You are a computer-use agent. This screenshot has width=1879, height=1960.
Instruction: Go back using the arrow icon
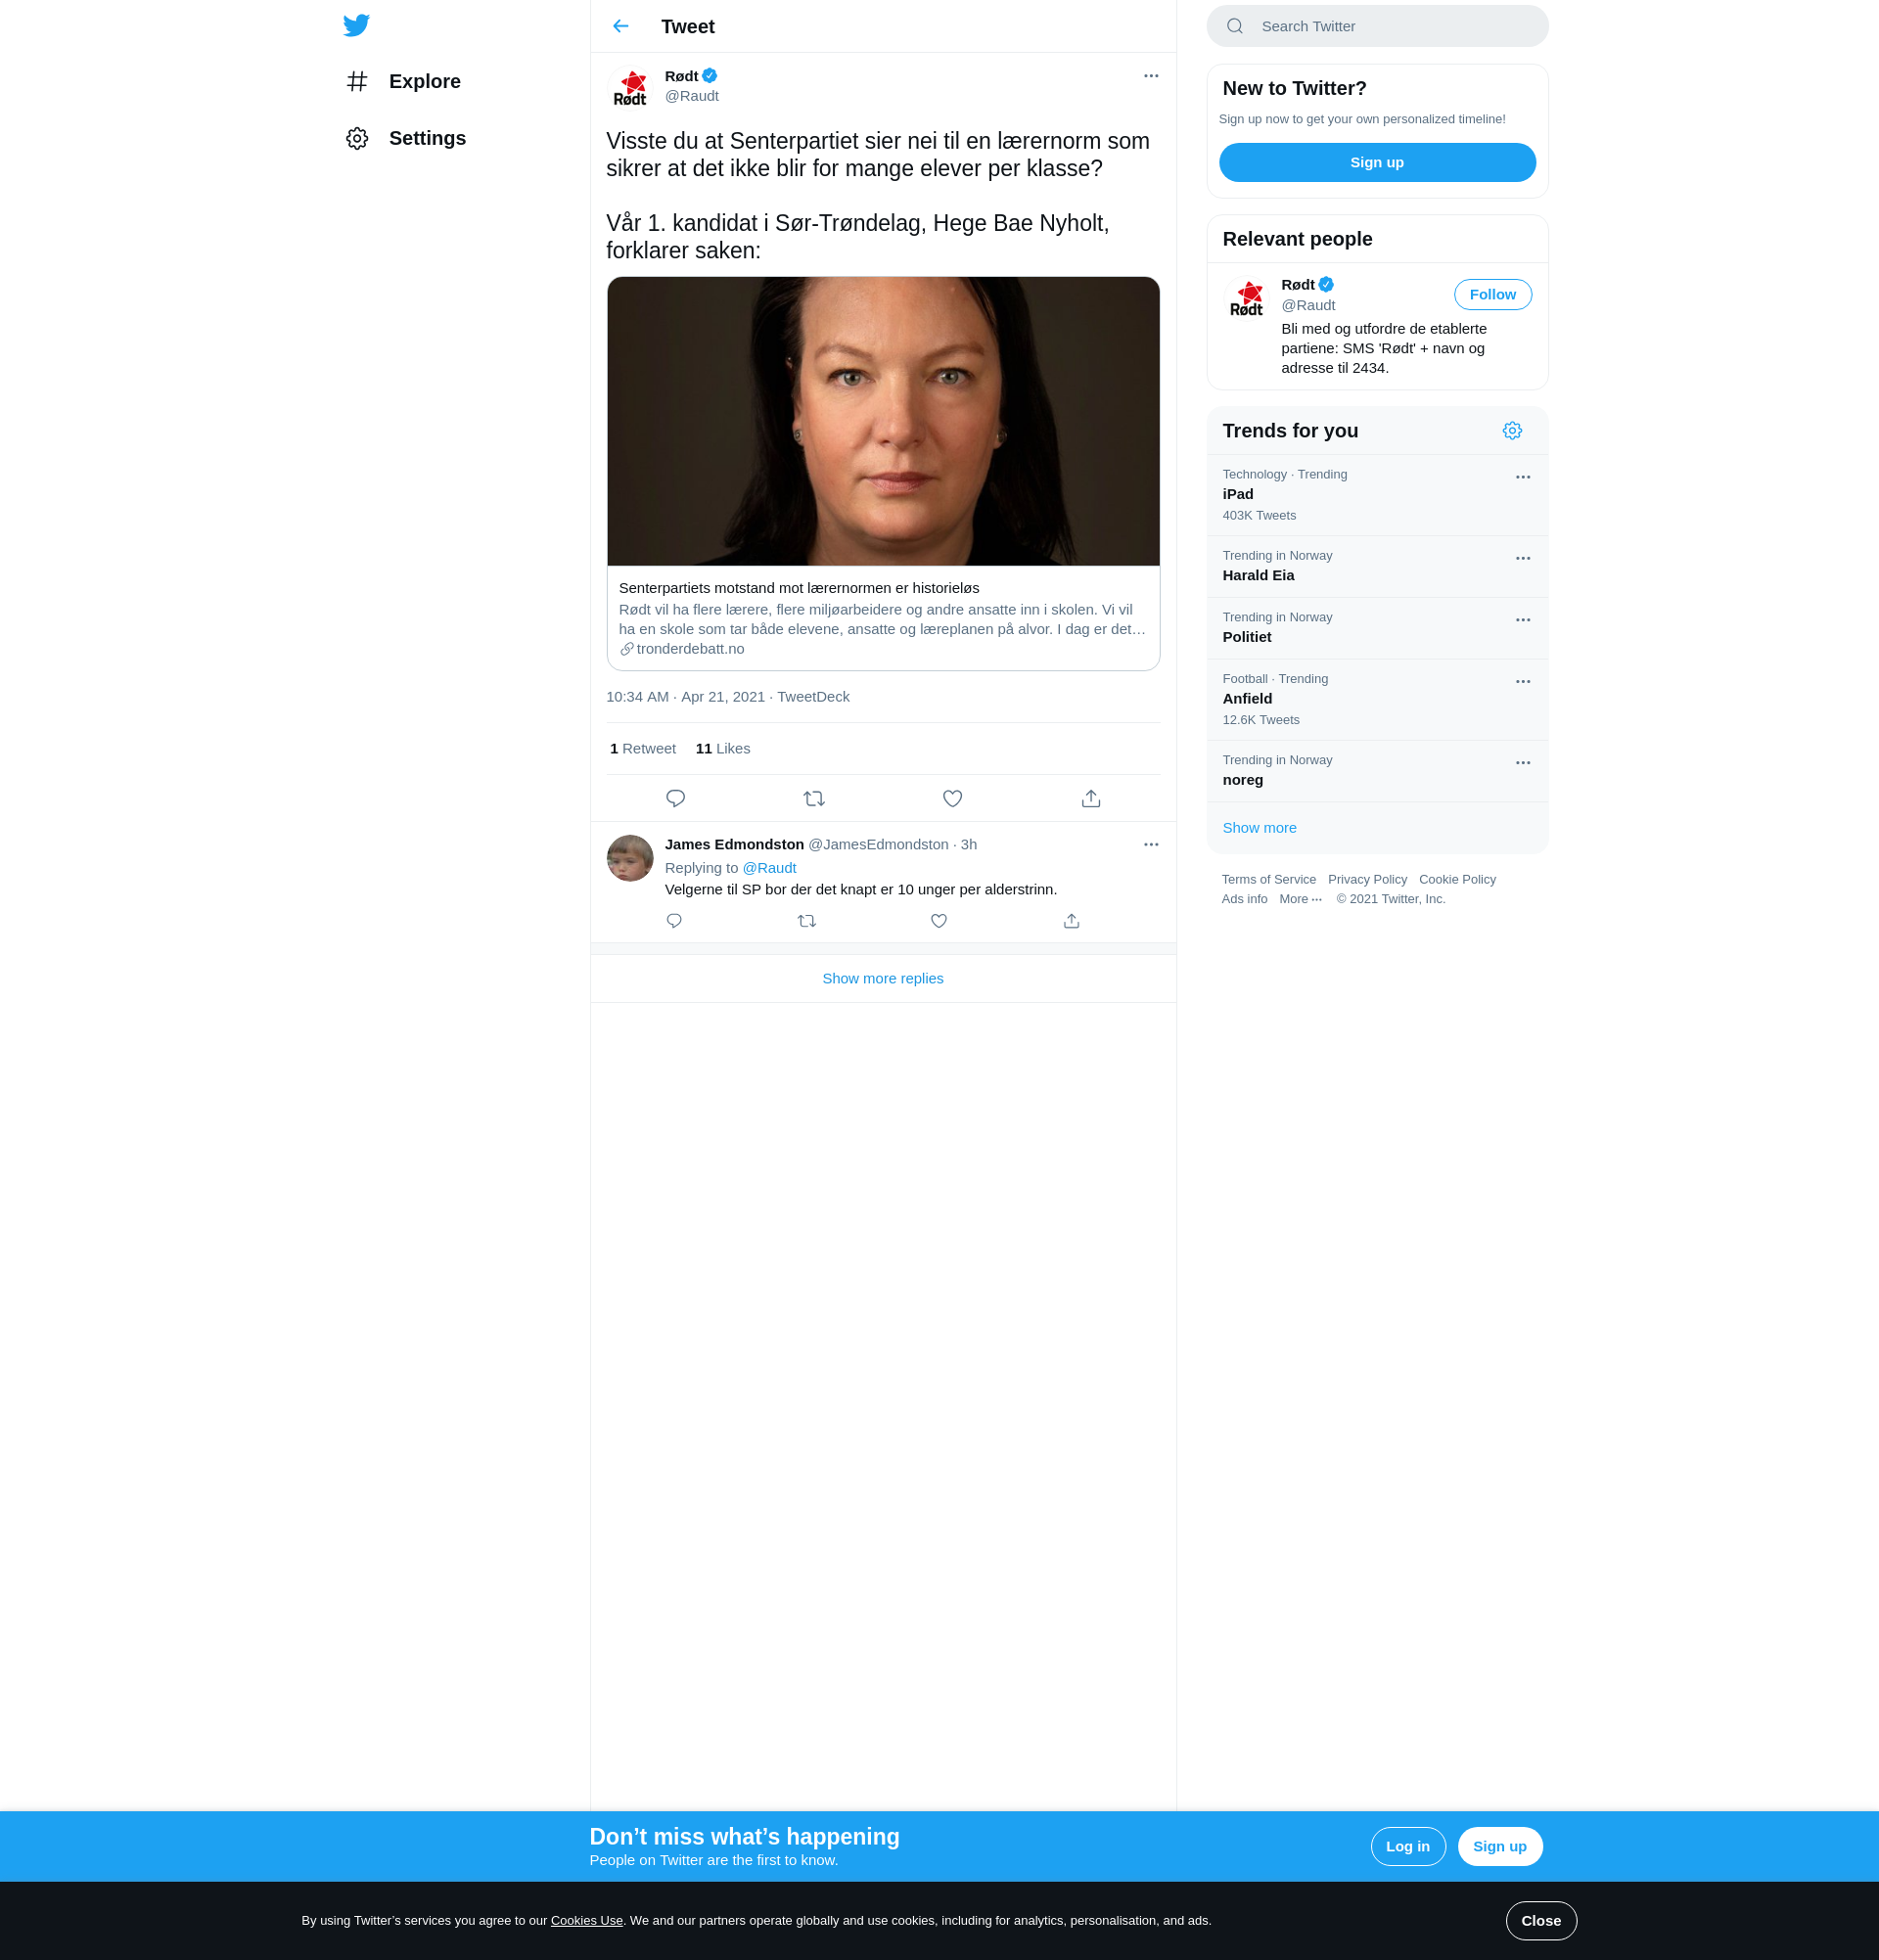click(x=621, y=26)
